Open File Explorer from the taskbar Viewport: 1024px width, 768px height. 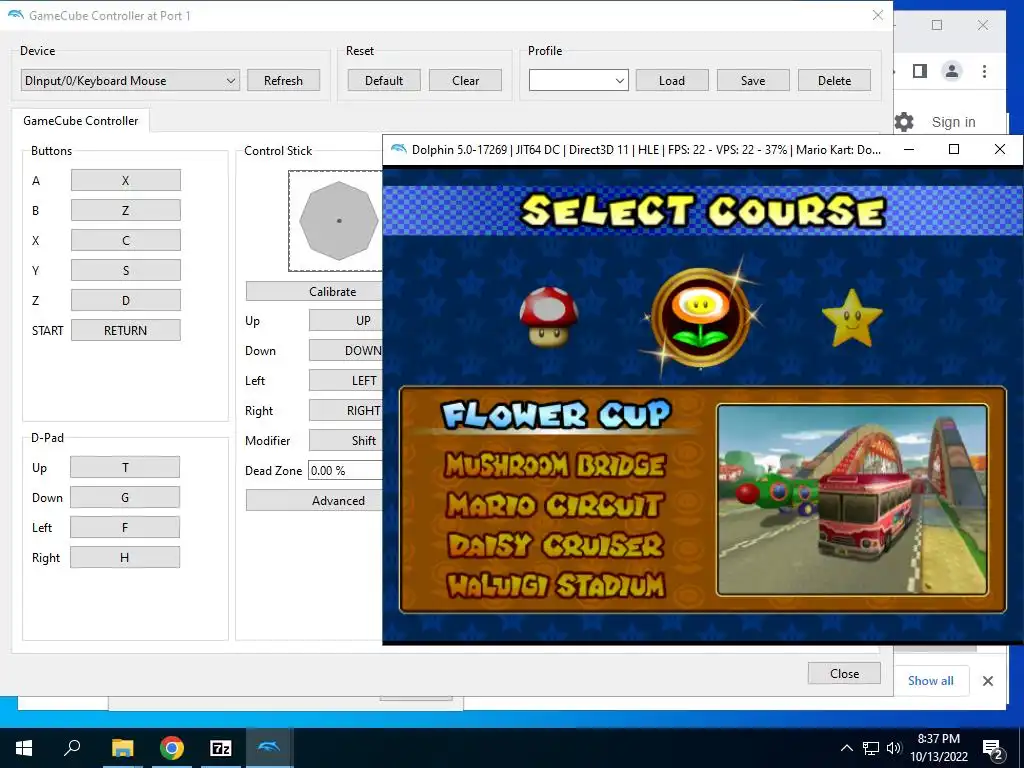coord(122,748)
